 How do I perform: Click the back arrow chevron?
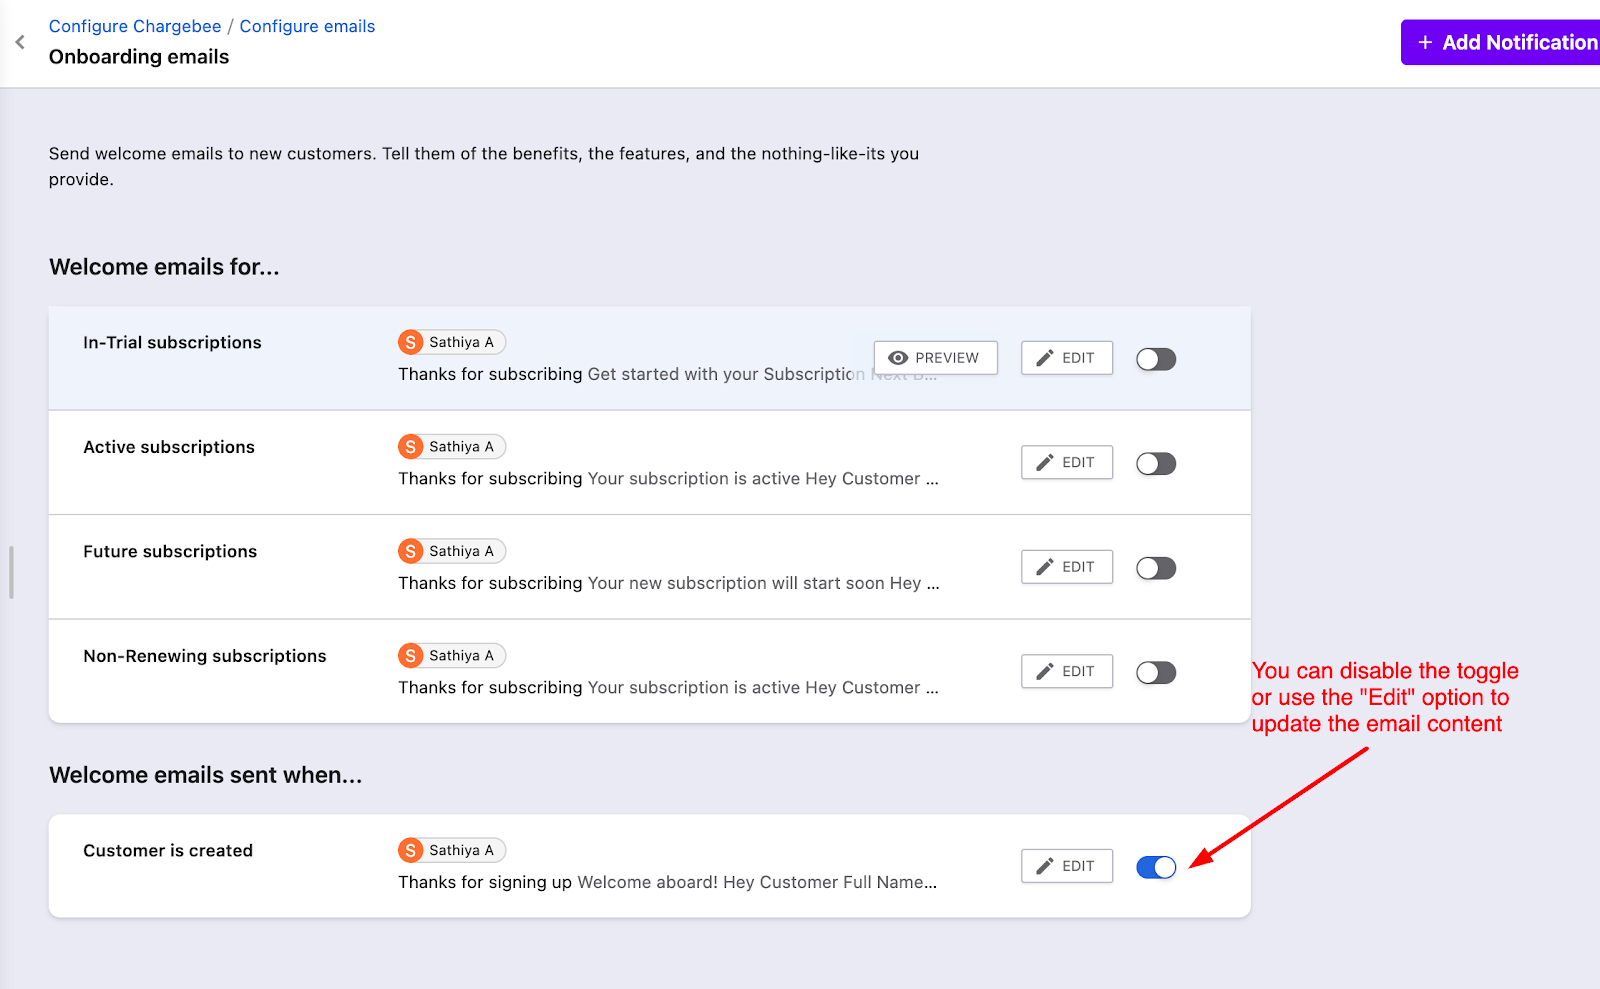pos(20,42)
